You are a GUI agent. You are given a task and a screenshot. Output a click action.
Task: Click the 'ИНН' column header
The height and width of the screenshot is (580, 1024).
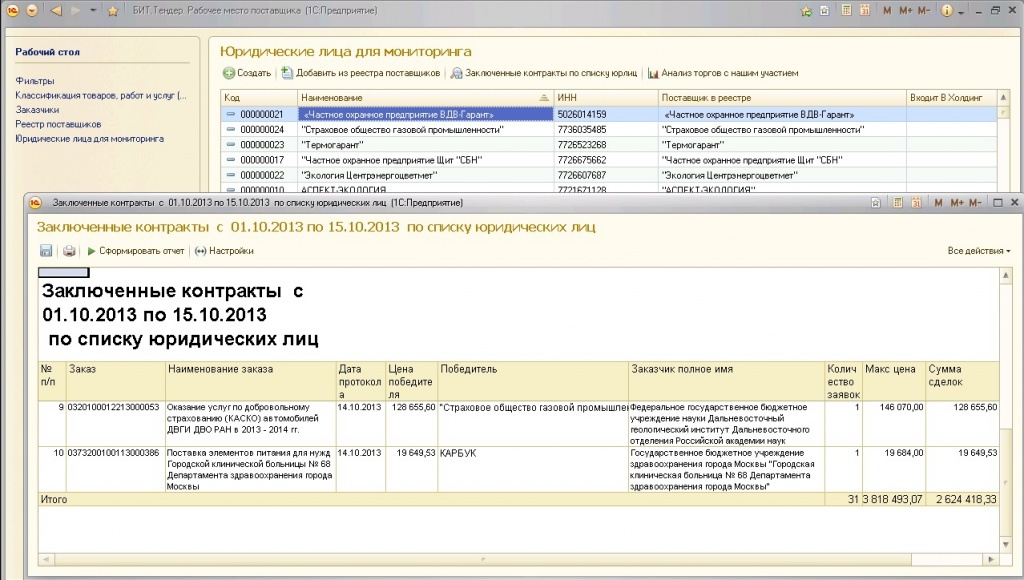(x=606, y=97)
